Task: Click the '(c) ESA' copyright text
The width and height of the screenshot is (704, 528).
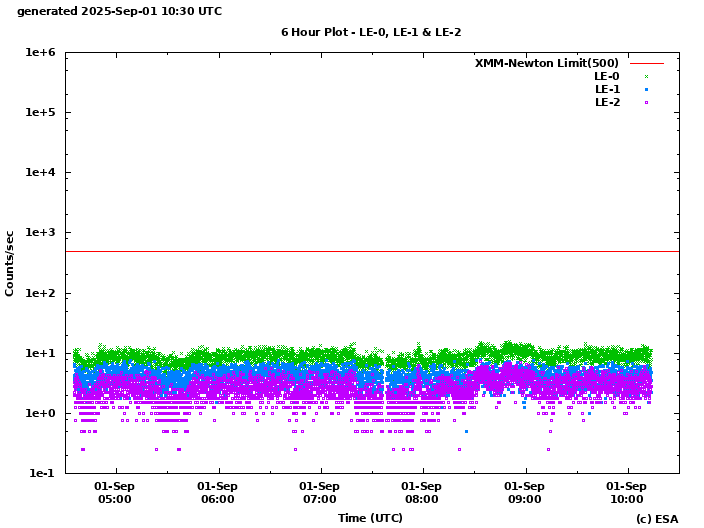Action: coord(657,519)
